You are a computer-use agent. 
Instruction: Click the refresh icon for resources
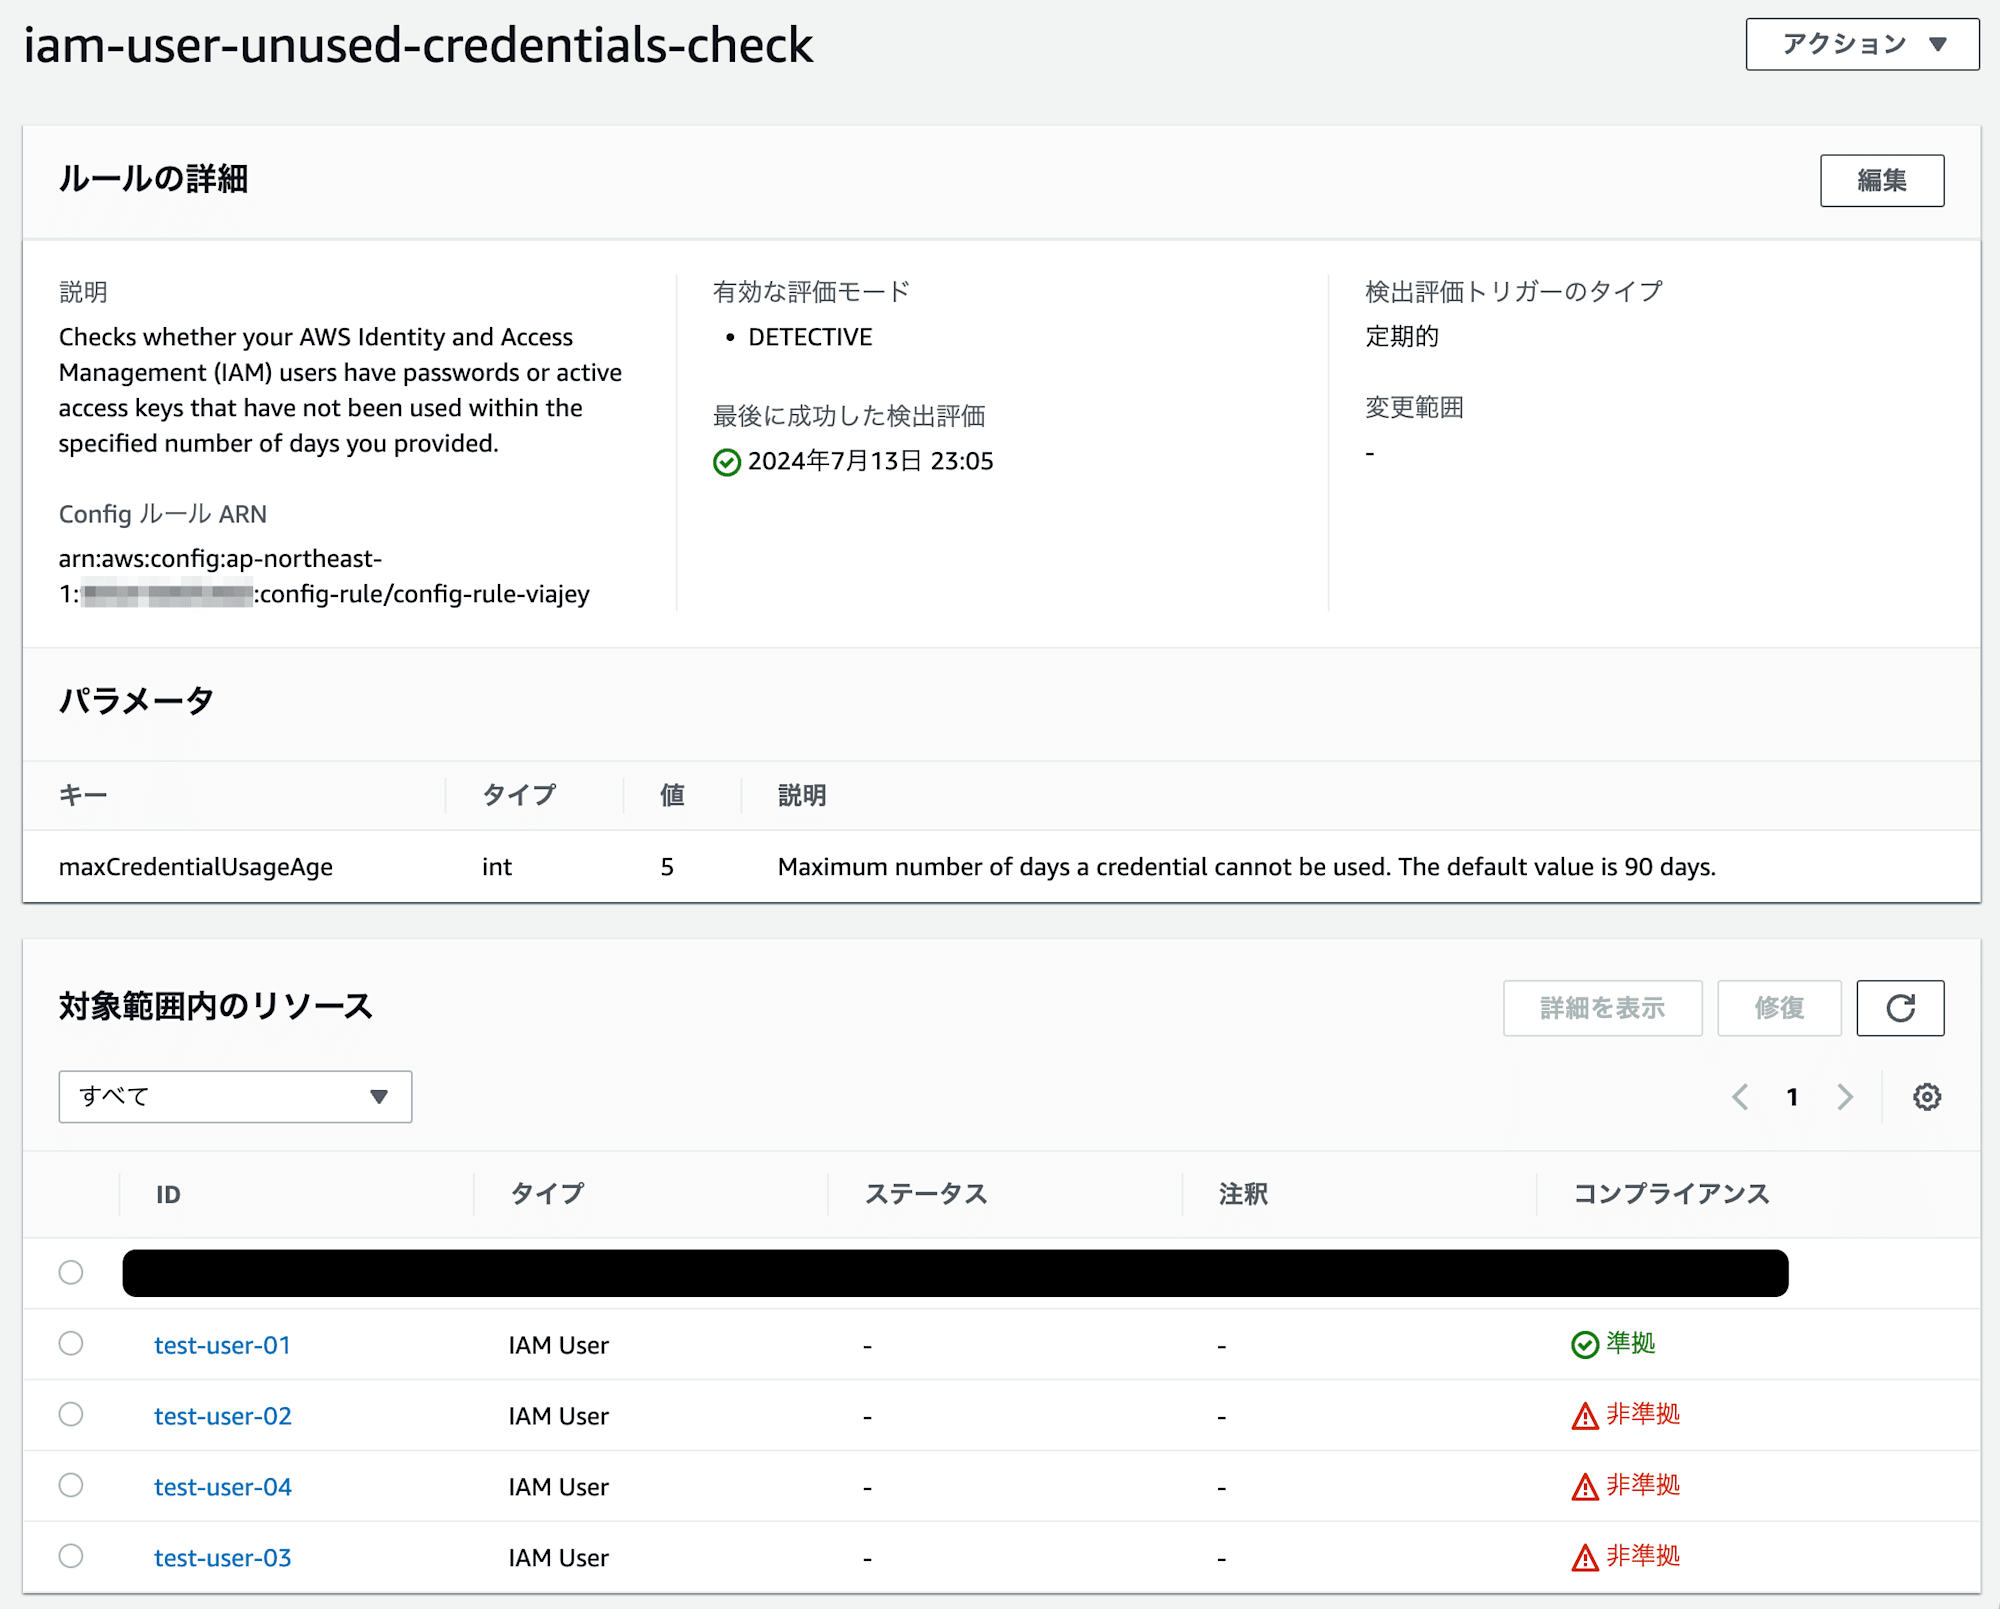tap(1900, 1008)
